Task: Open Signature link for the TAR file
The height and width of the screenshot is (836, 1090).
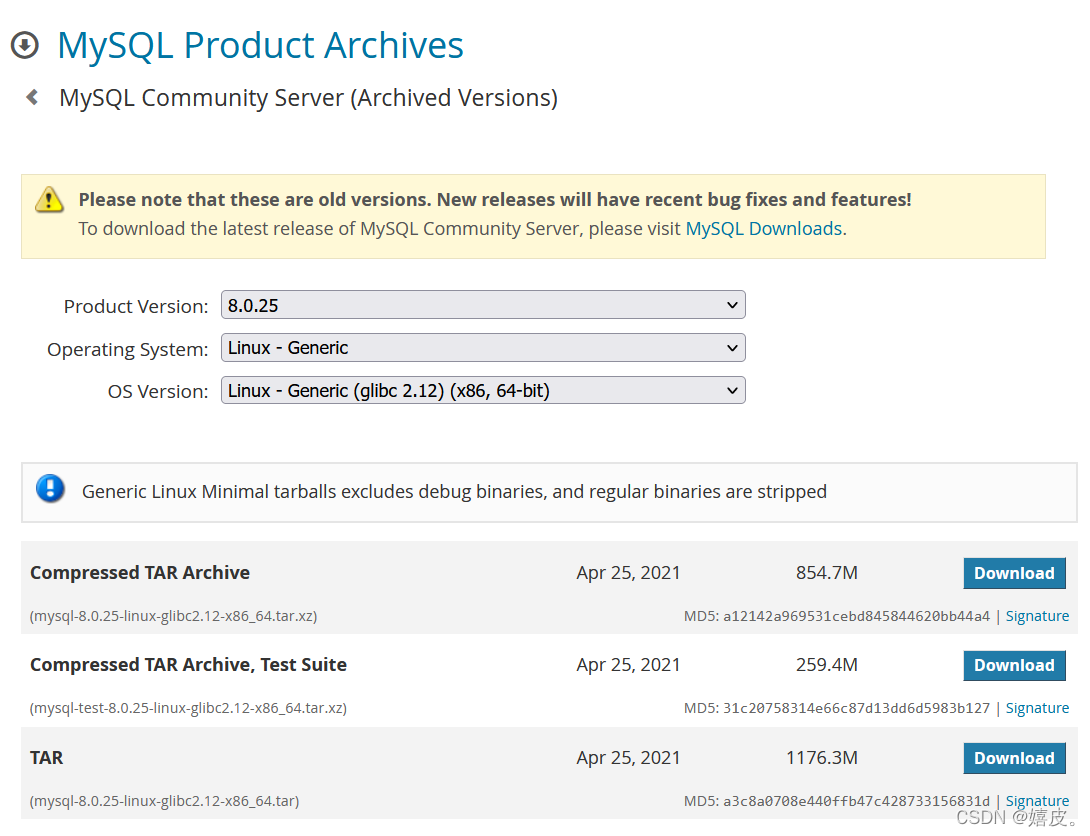Action: tap(1037, 801)
